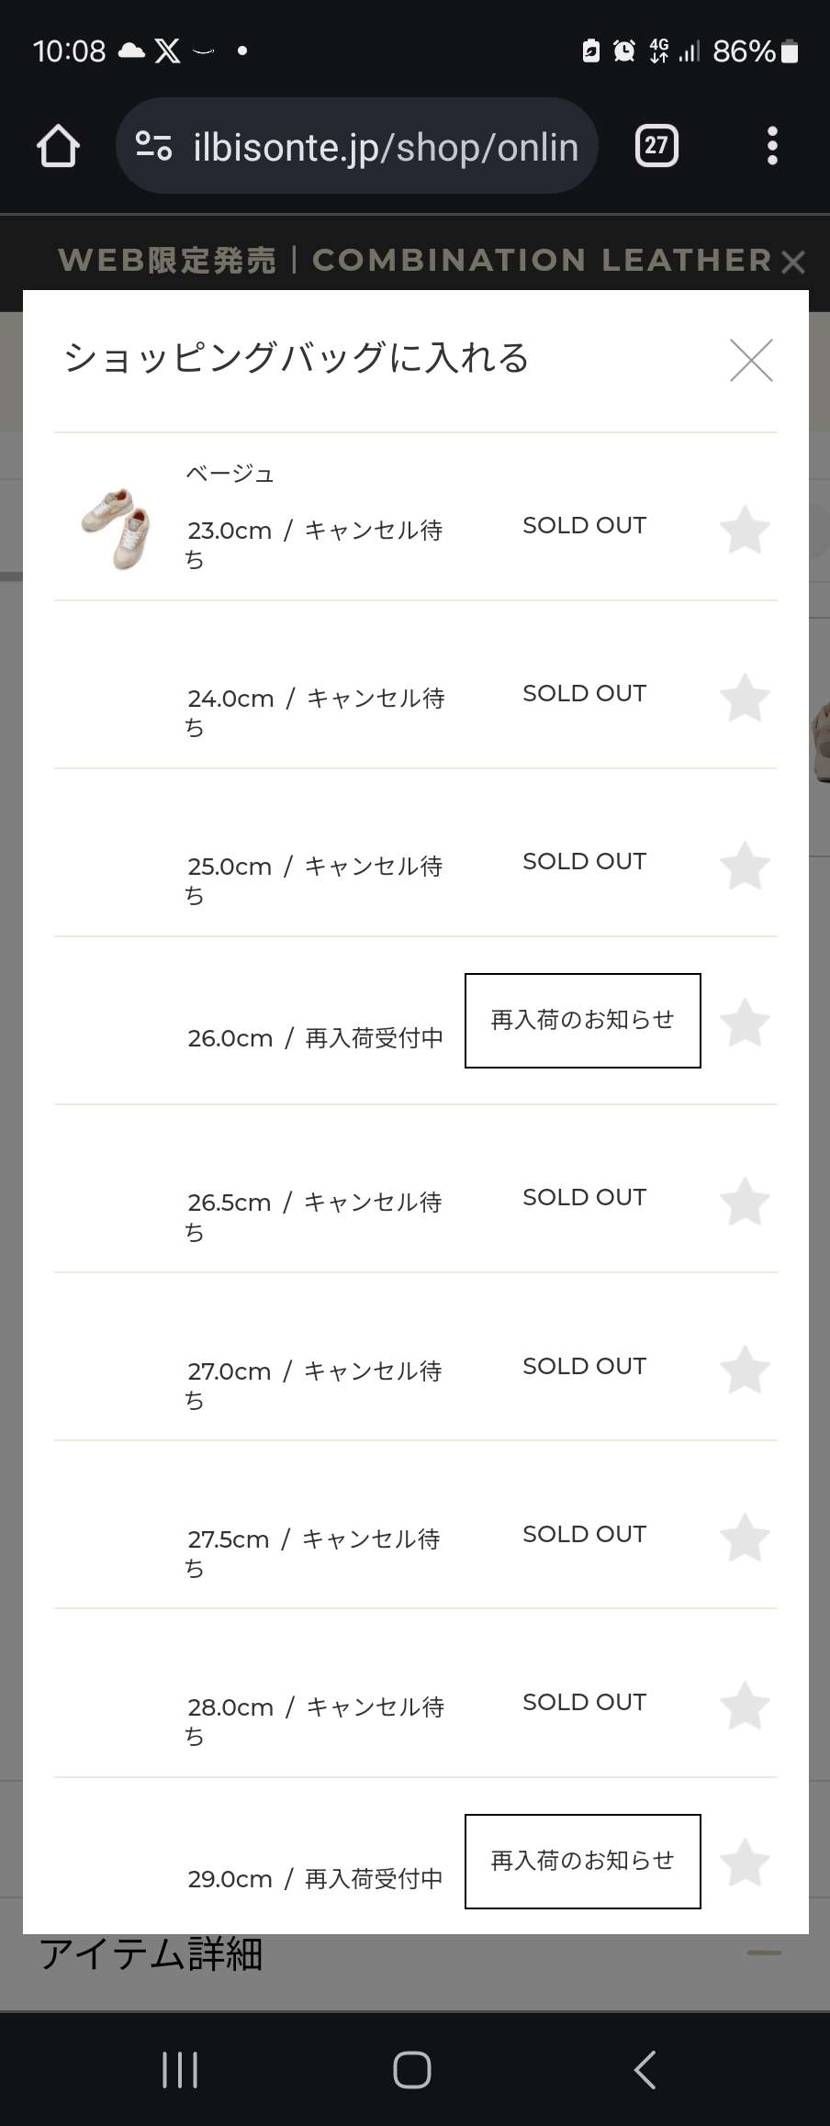The height and width of the screenshot is (2126, 830).
Task: Tap the browser home icon
Action: coord(58,146)
